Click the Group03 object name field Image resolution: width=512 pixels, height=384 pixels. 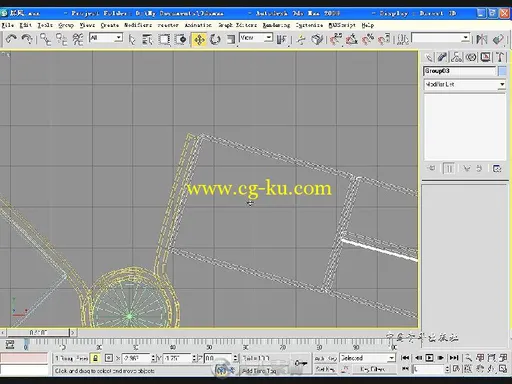click(460, 71)
